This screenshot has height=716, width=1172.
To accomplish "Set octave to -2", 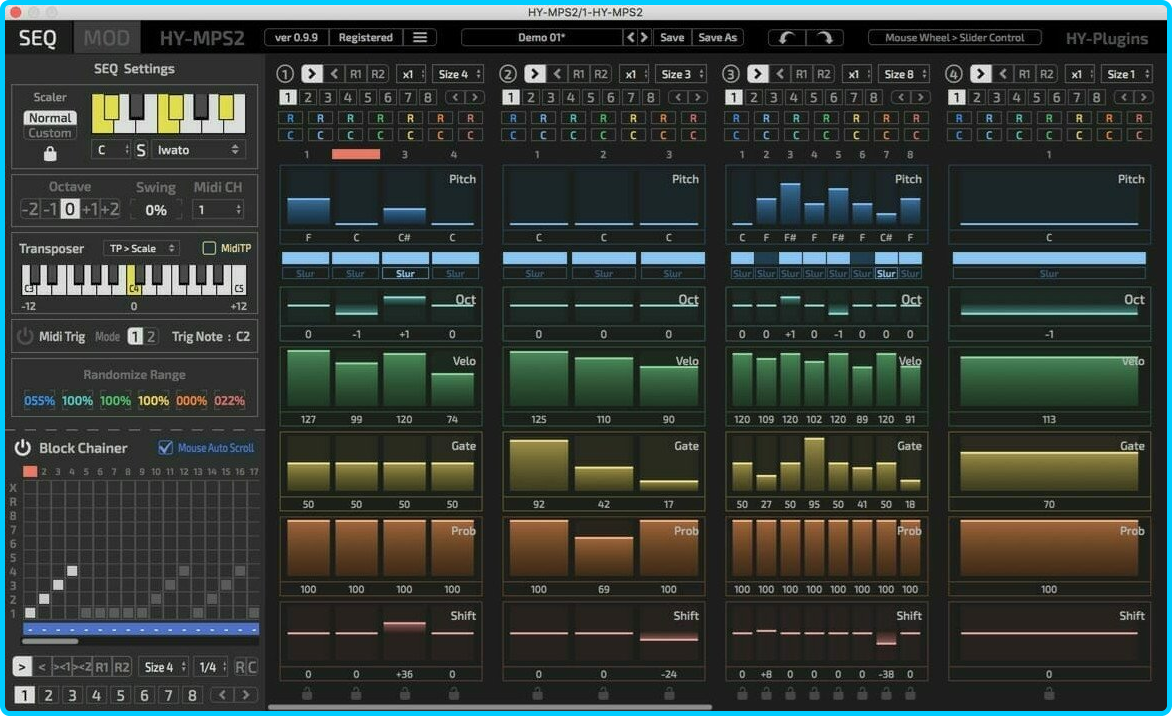I will (x=29, y=209).
